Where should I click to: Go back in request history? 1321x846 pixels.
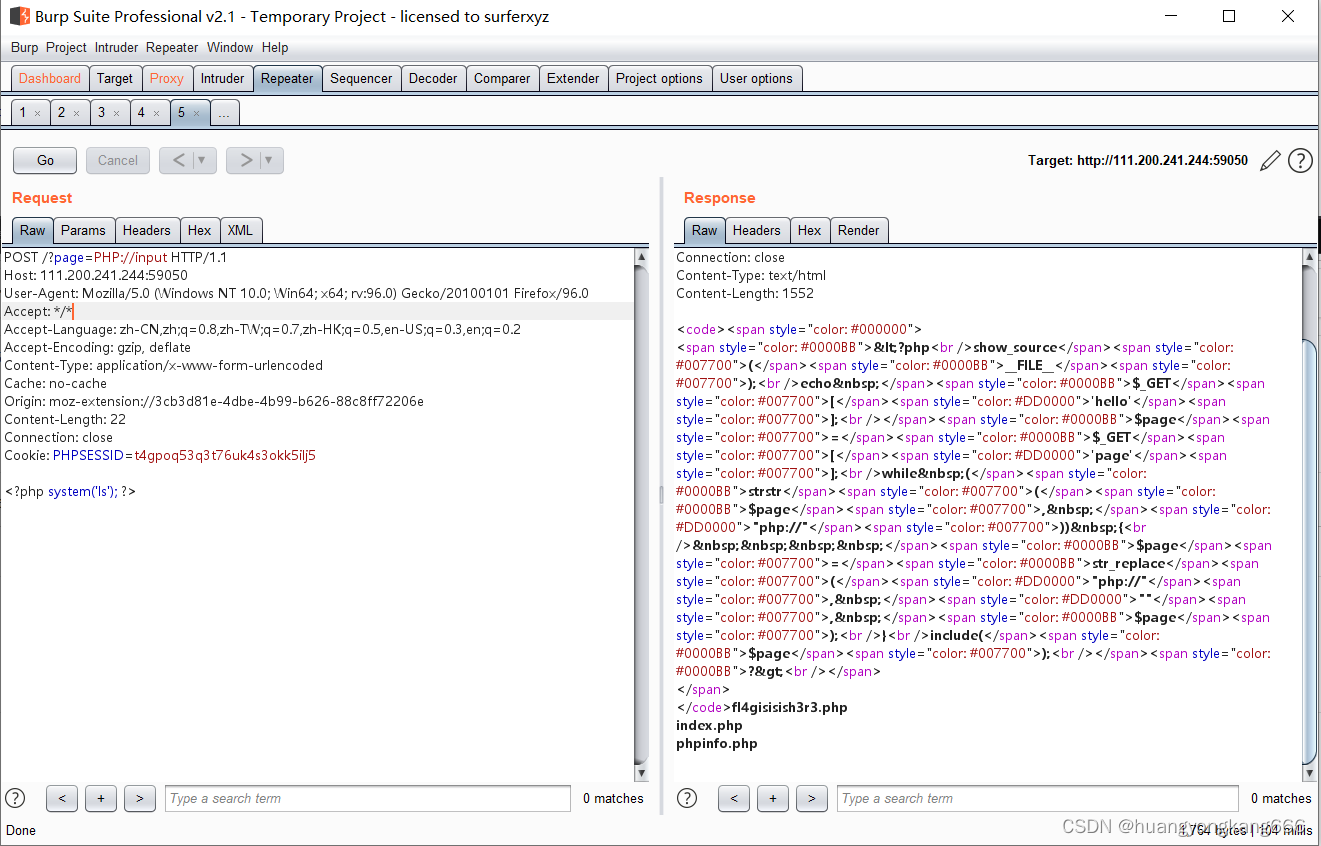(x=178, y=160)
